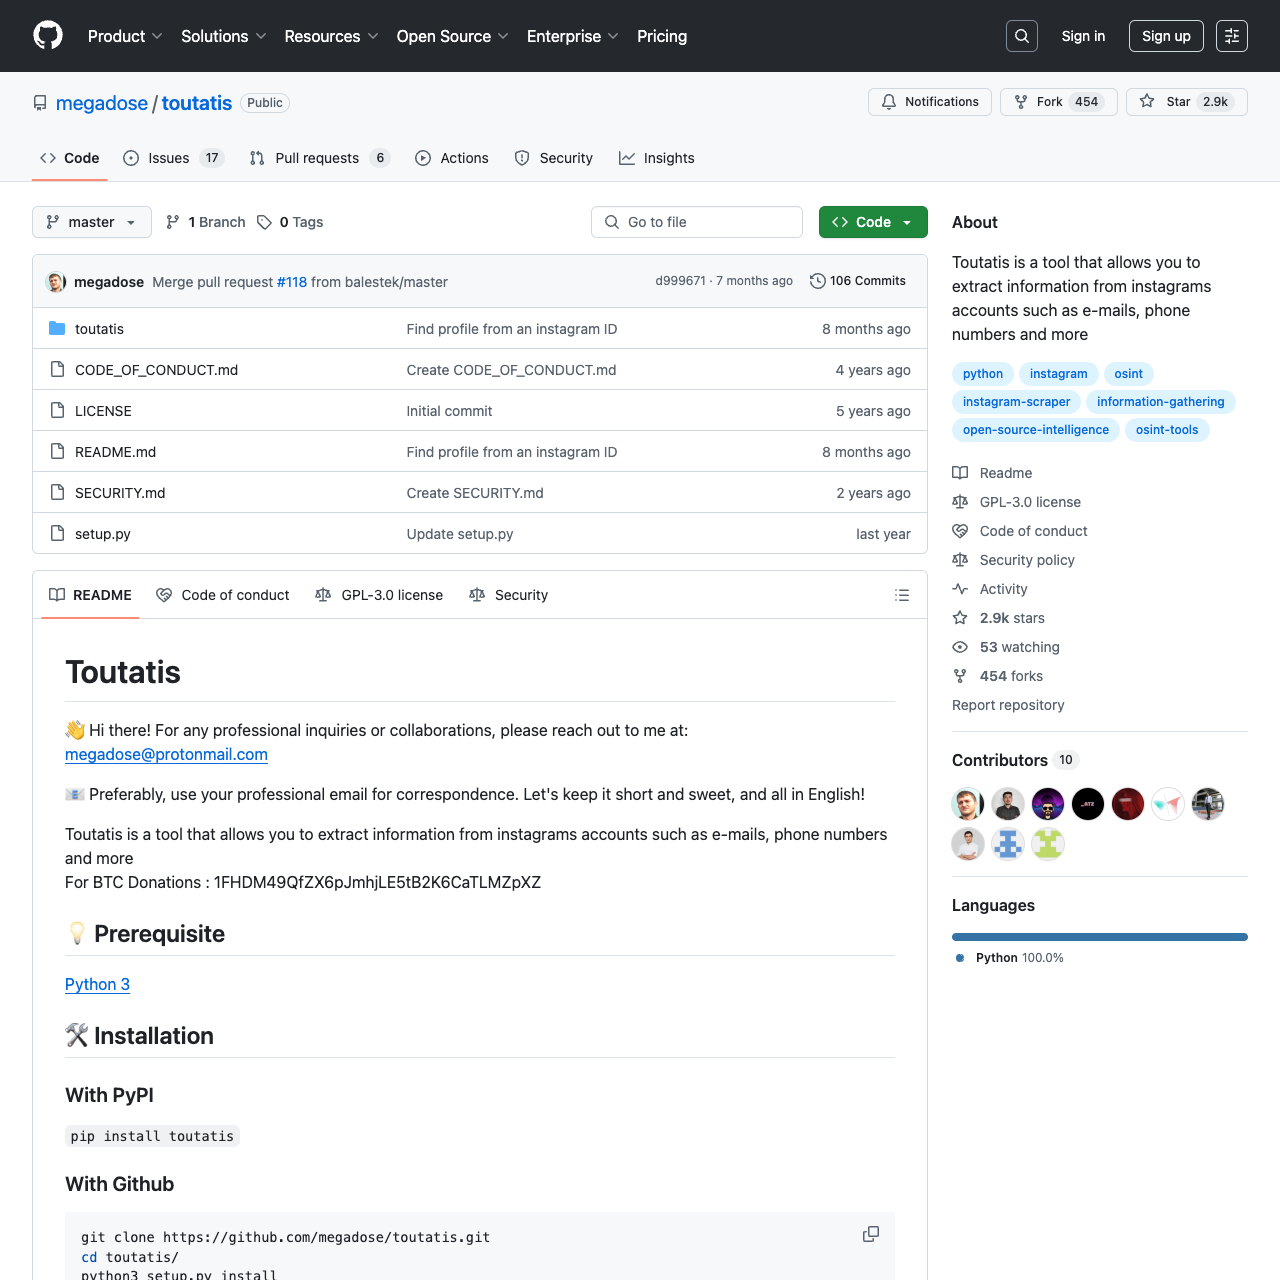Image resolution: width=1280 pixels, height=1280 pixels.
Task: Open the search magnifier button
Action: [1022, 36]
